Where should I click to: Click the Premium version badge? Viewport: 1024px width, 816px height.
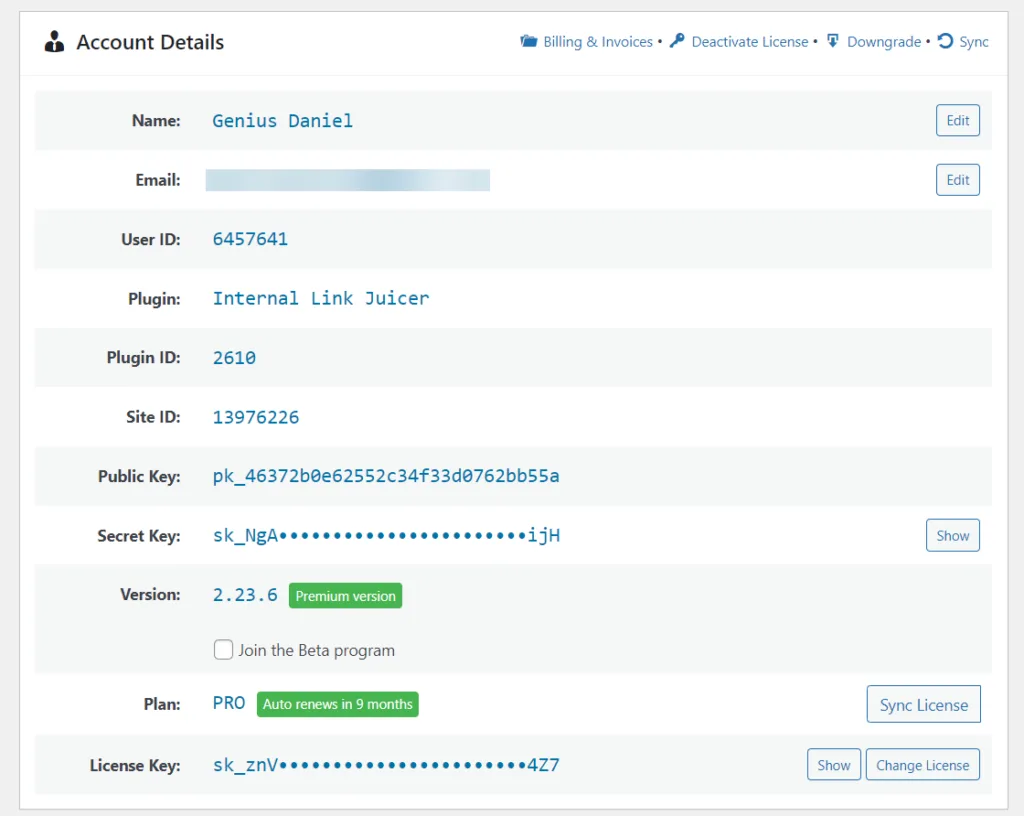(x=345, y=595)
